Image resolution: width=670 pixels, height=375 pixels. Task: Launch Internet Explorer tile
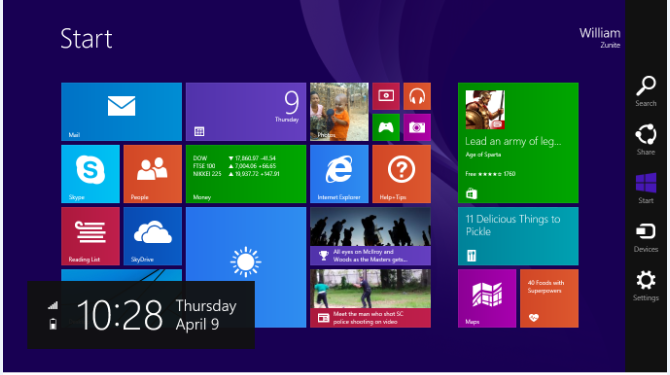pyautogui.click(x=339, y=174)
